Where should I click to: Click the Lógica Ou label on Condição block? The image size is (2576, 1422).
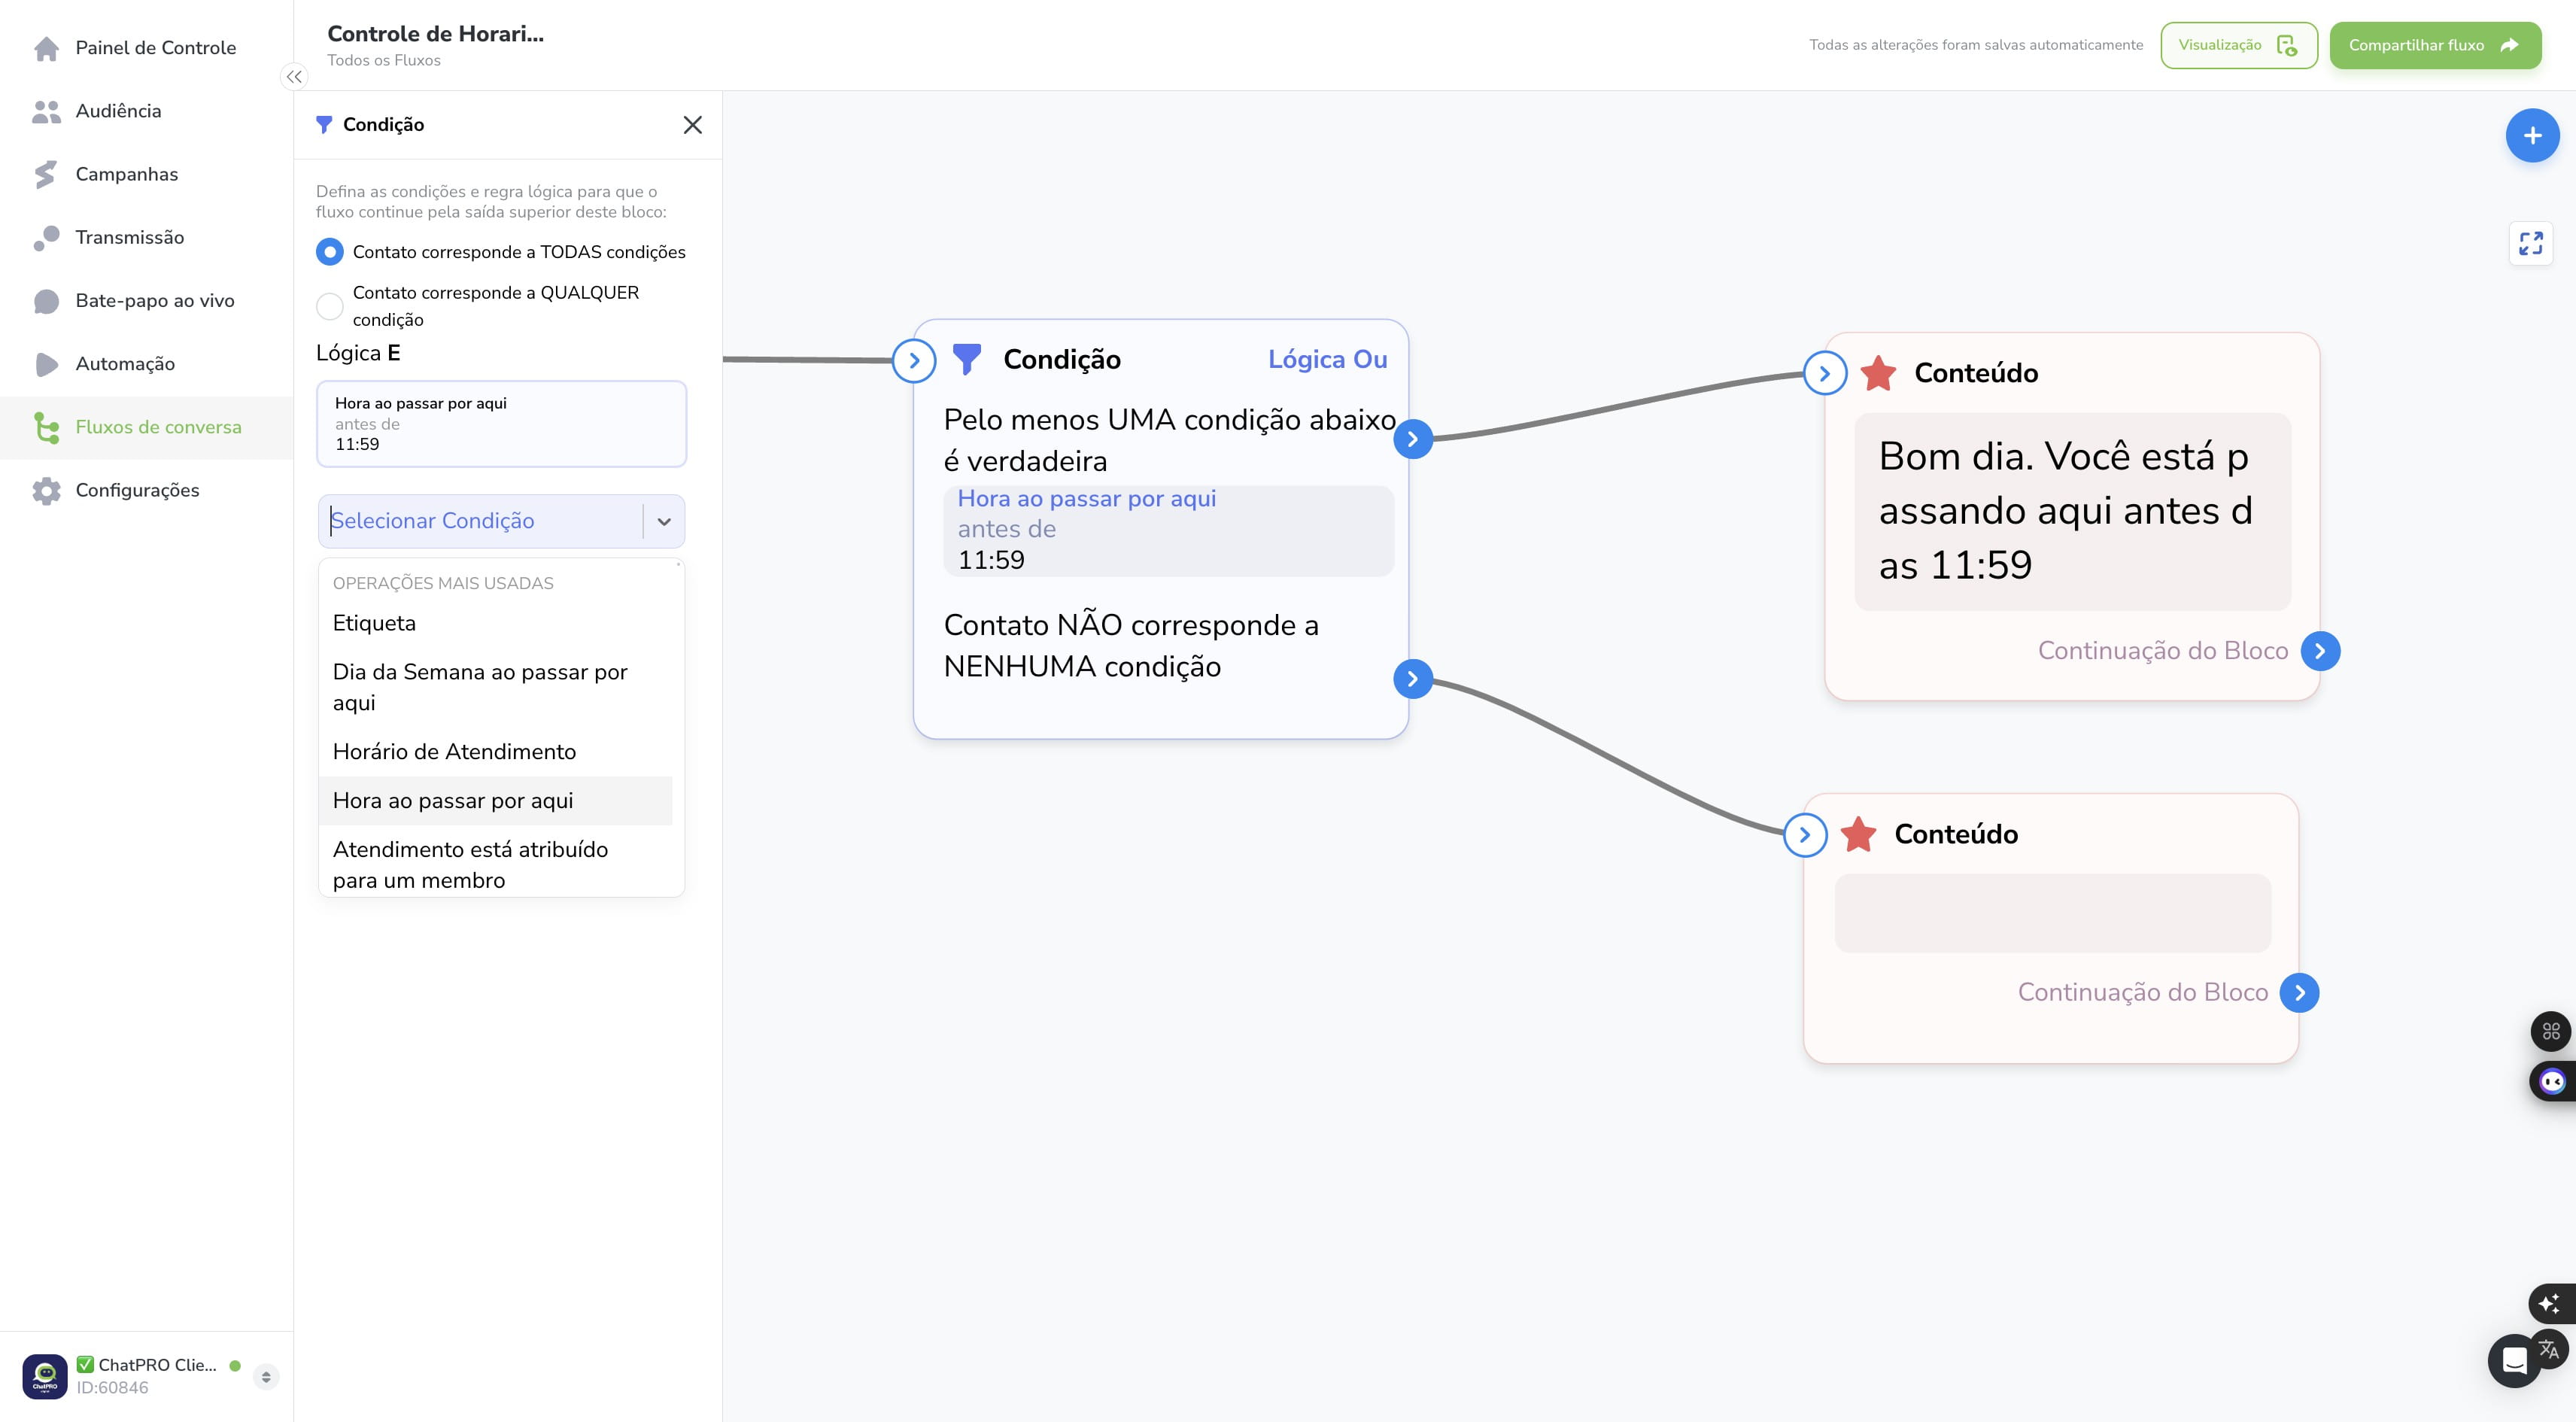1327,359
